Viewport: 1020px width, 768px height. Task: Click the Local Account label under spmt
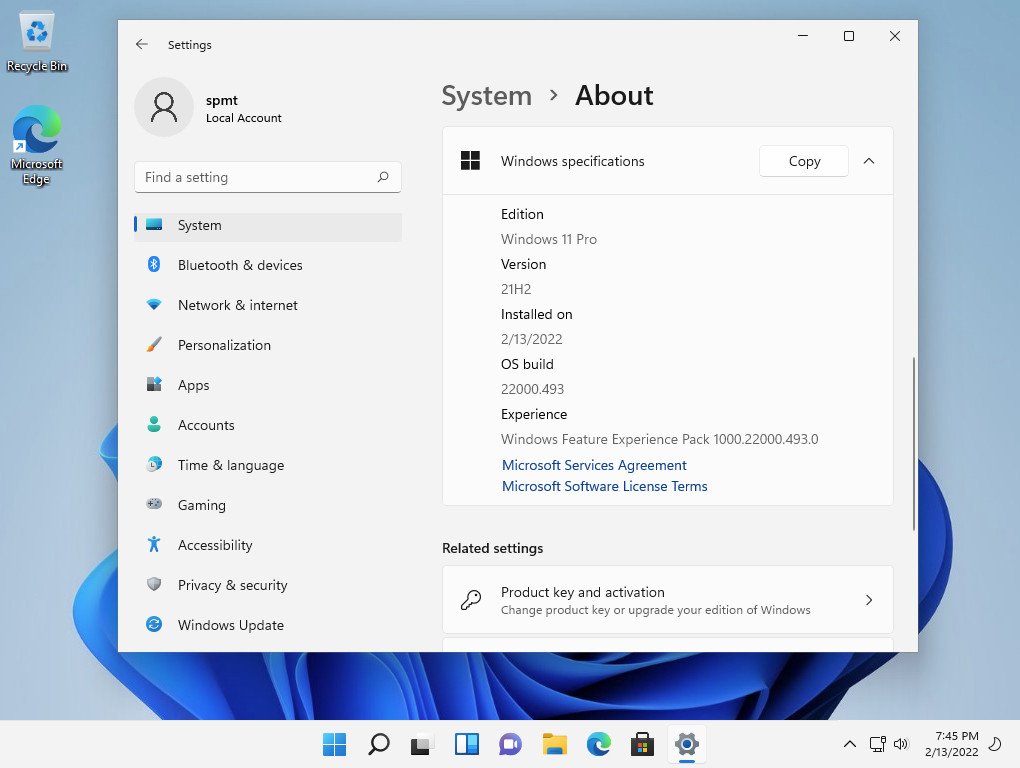tap(244, 118)
